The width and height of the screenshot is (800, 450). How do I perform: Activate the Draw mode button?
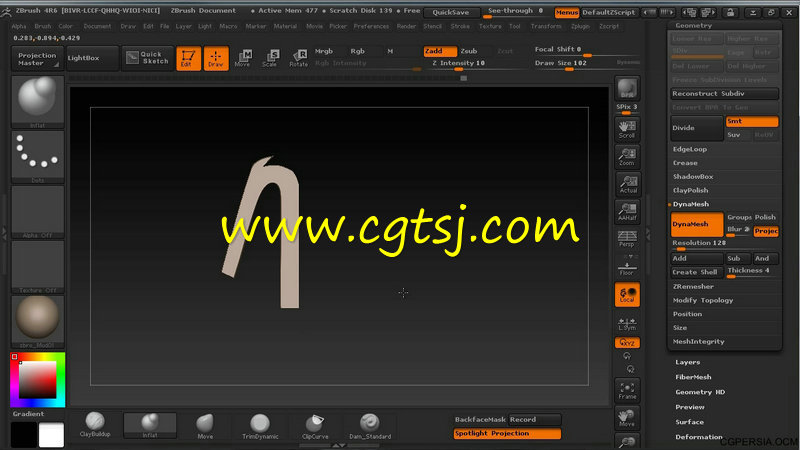click(216, 58)
